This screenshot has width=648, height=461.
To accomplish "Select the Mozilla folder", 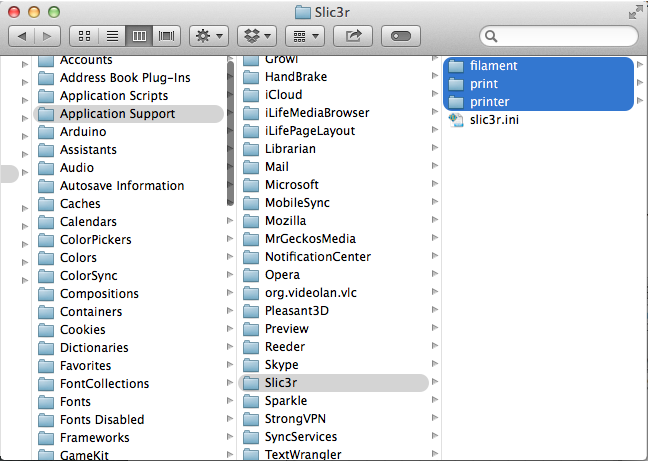I will point(333,221).
